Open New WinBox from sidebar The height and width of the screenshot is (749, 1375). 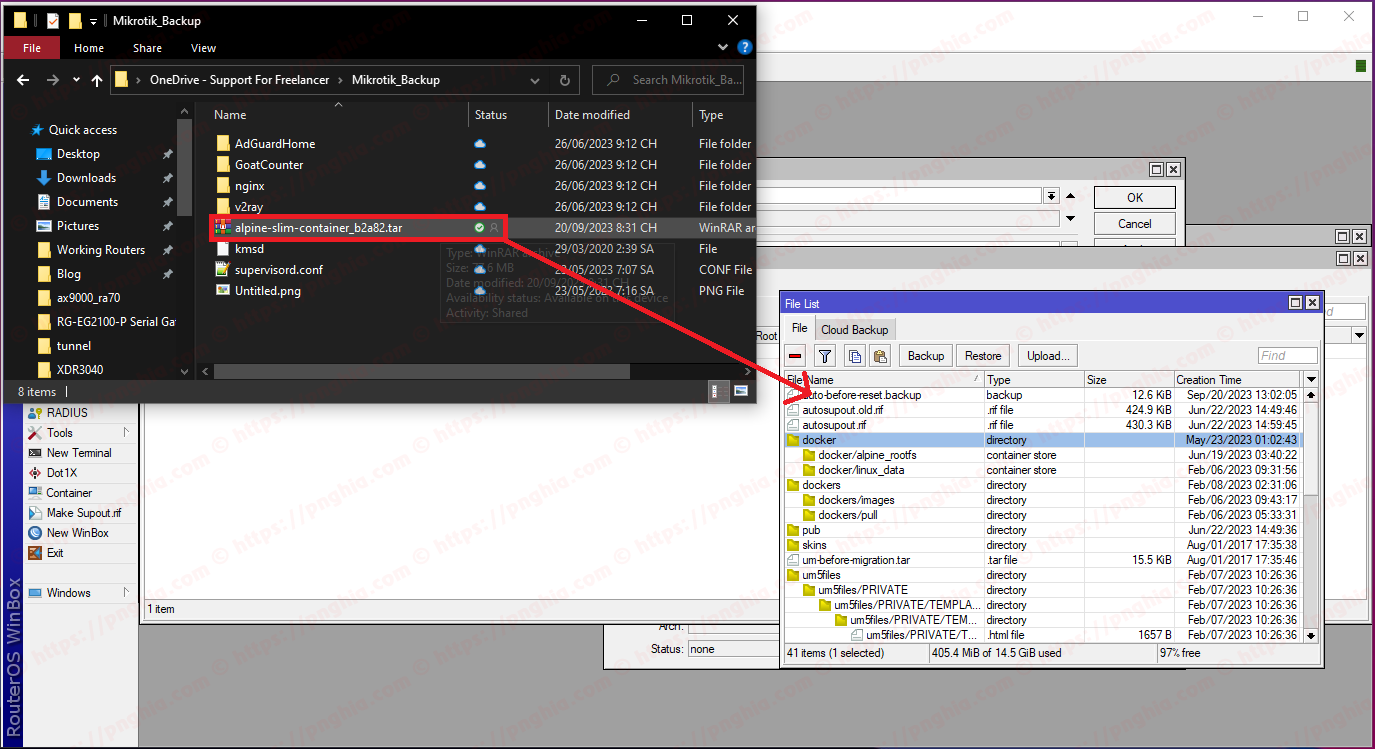click(x=77, y=533)
